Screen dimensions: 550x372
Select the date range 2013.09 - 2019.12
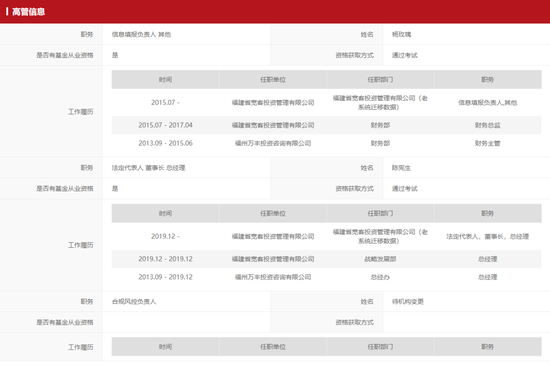(165, 277)
